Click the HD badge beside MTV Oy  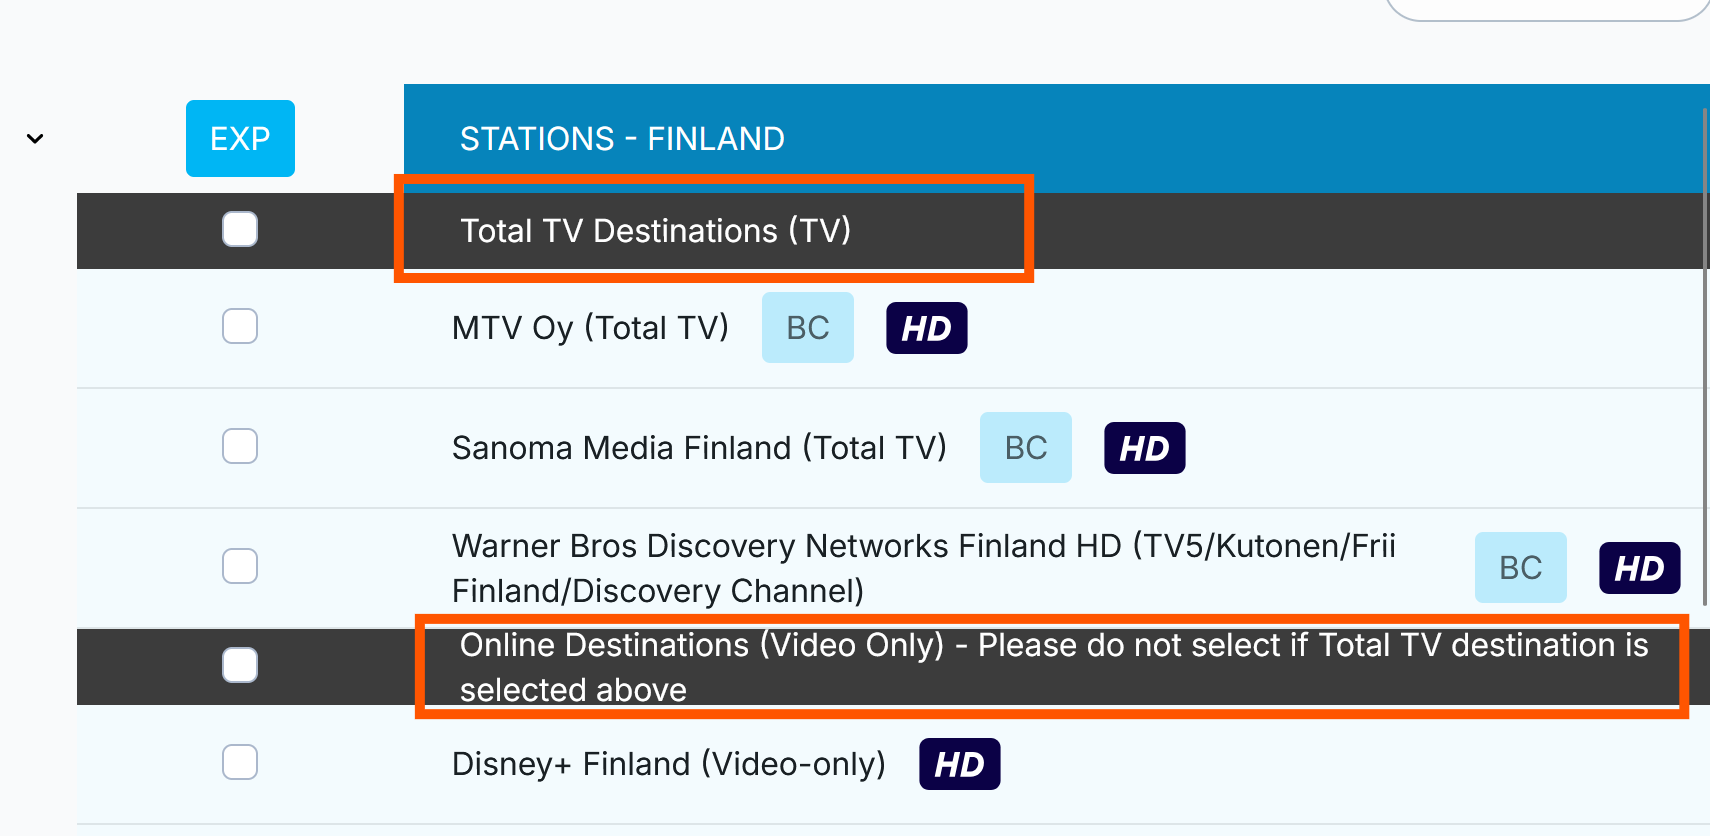click(926, 328)
